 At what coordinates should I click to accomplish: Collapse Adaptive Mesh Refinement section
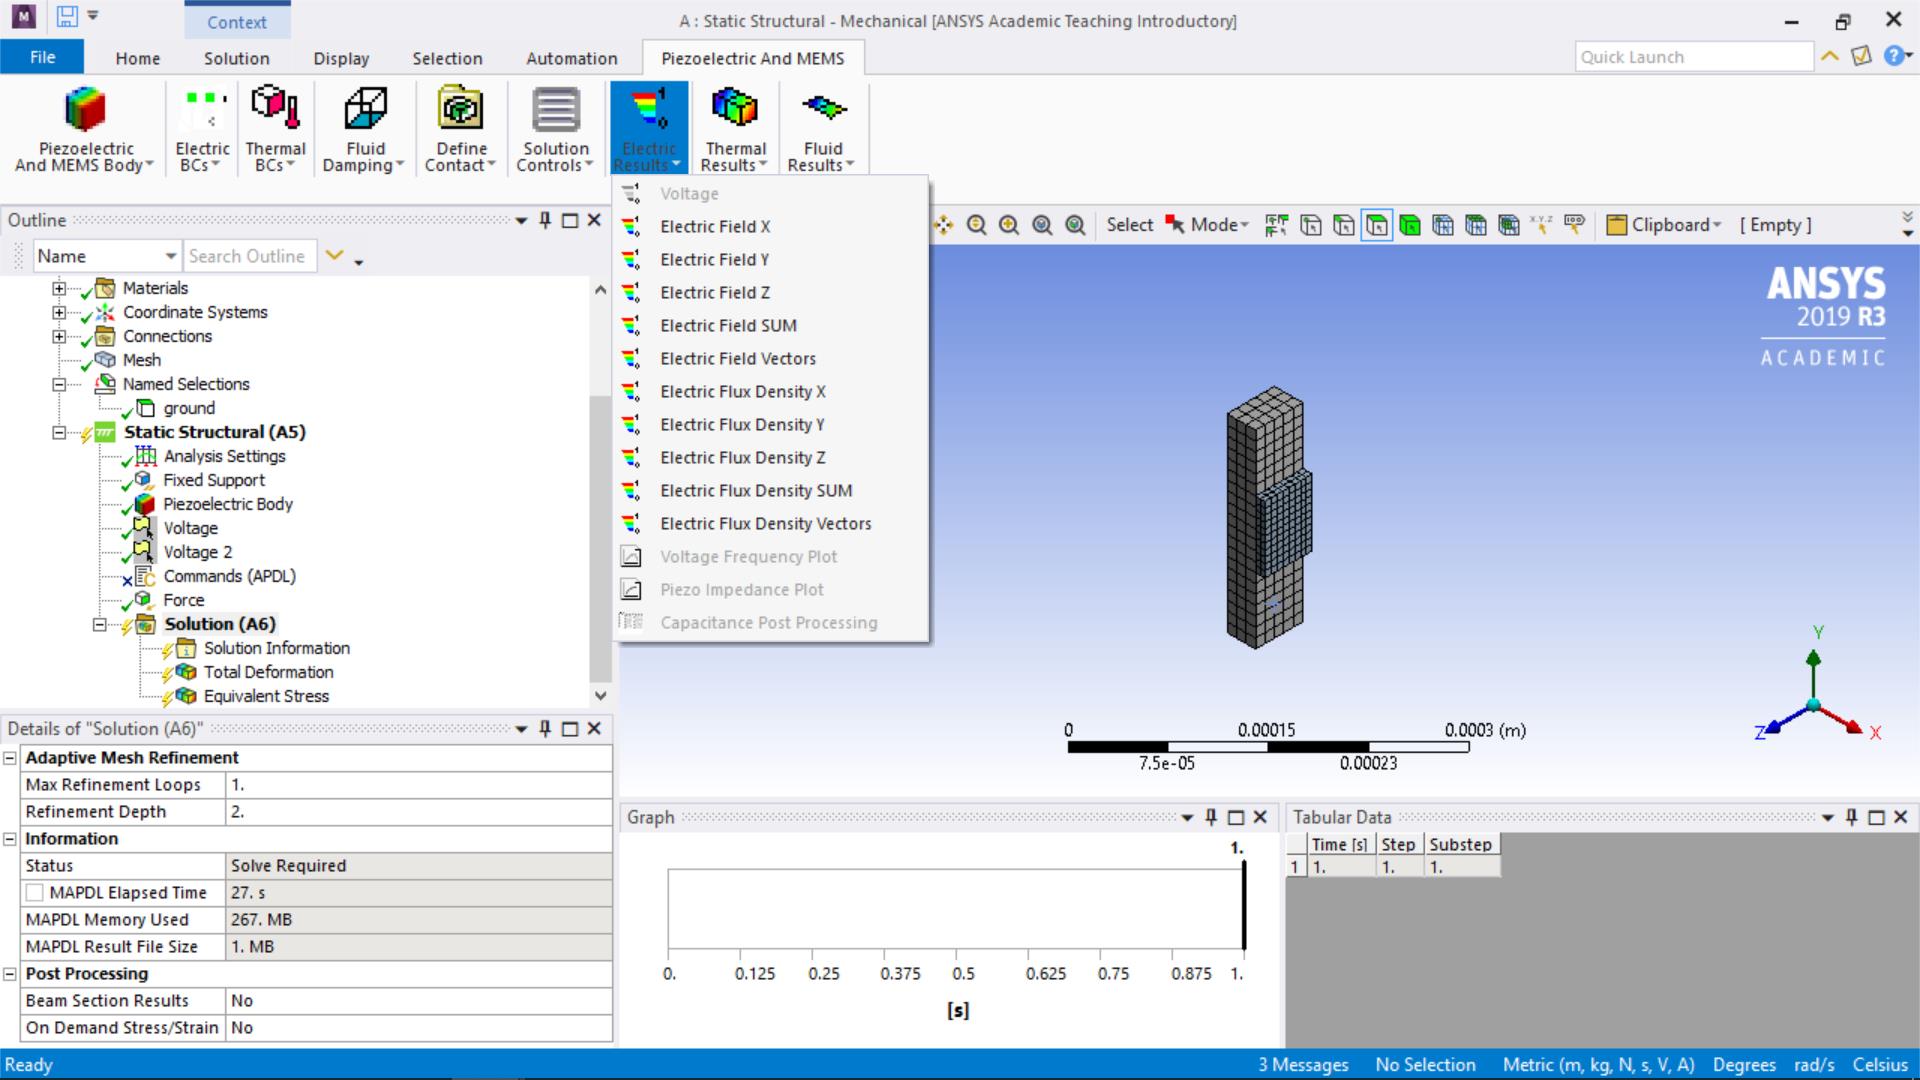[x=10, y=758]
